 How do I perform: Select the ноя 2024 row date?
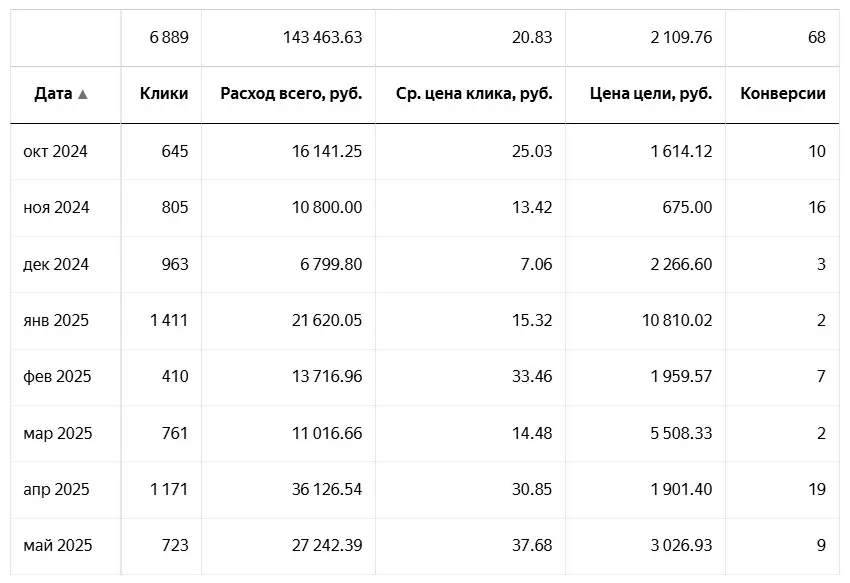pyautogui.click(x=56, y=208)
